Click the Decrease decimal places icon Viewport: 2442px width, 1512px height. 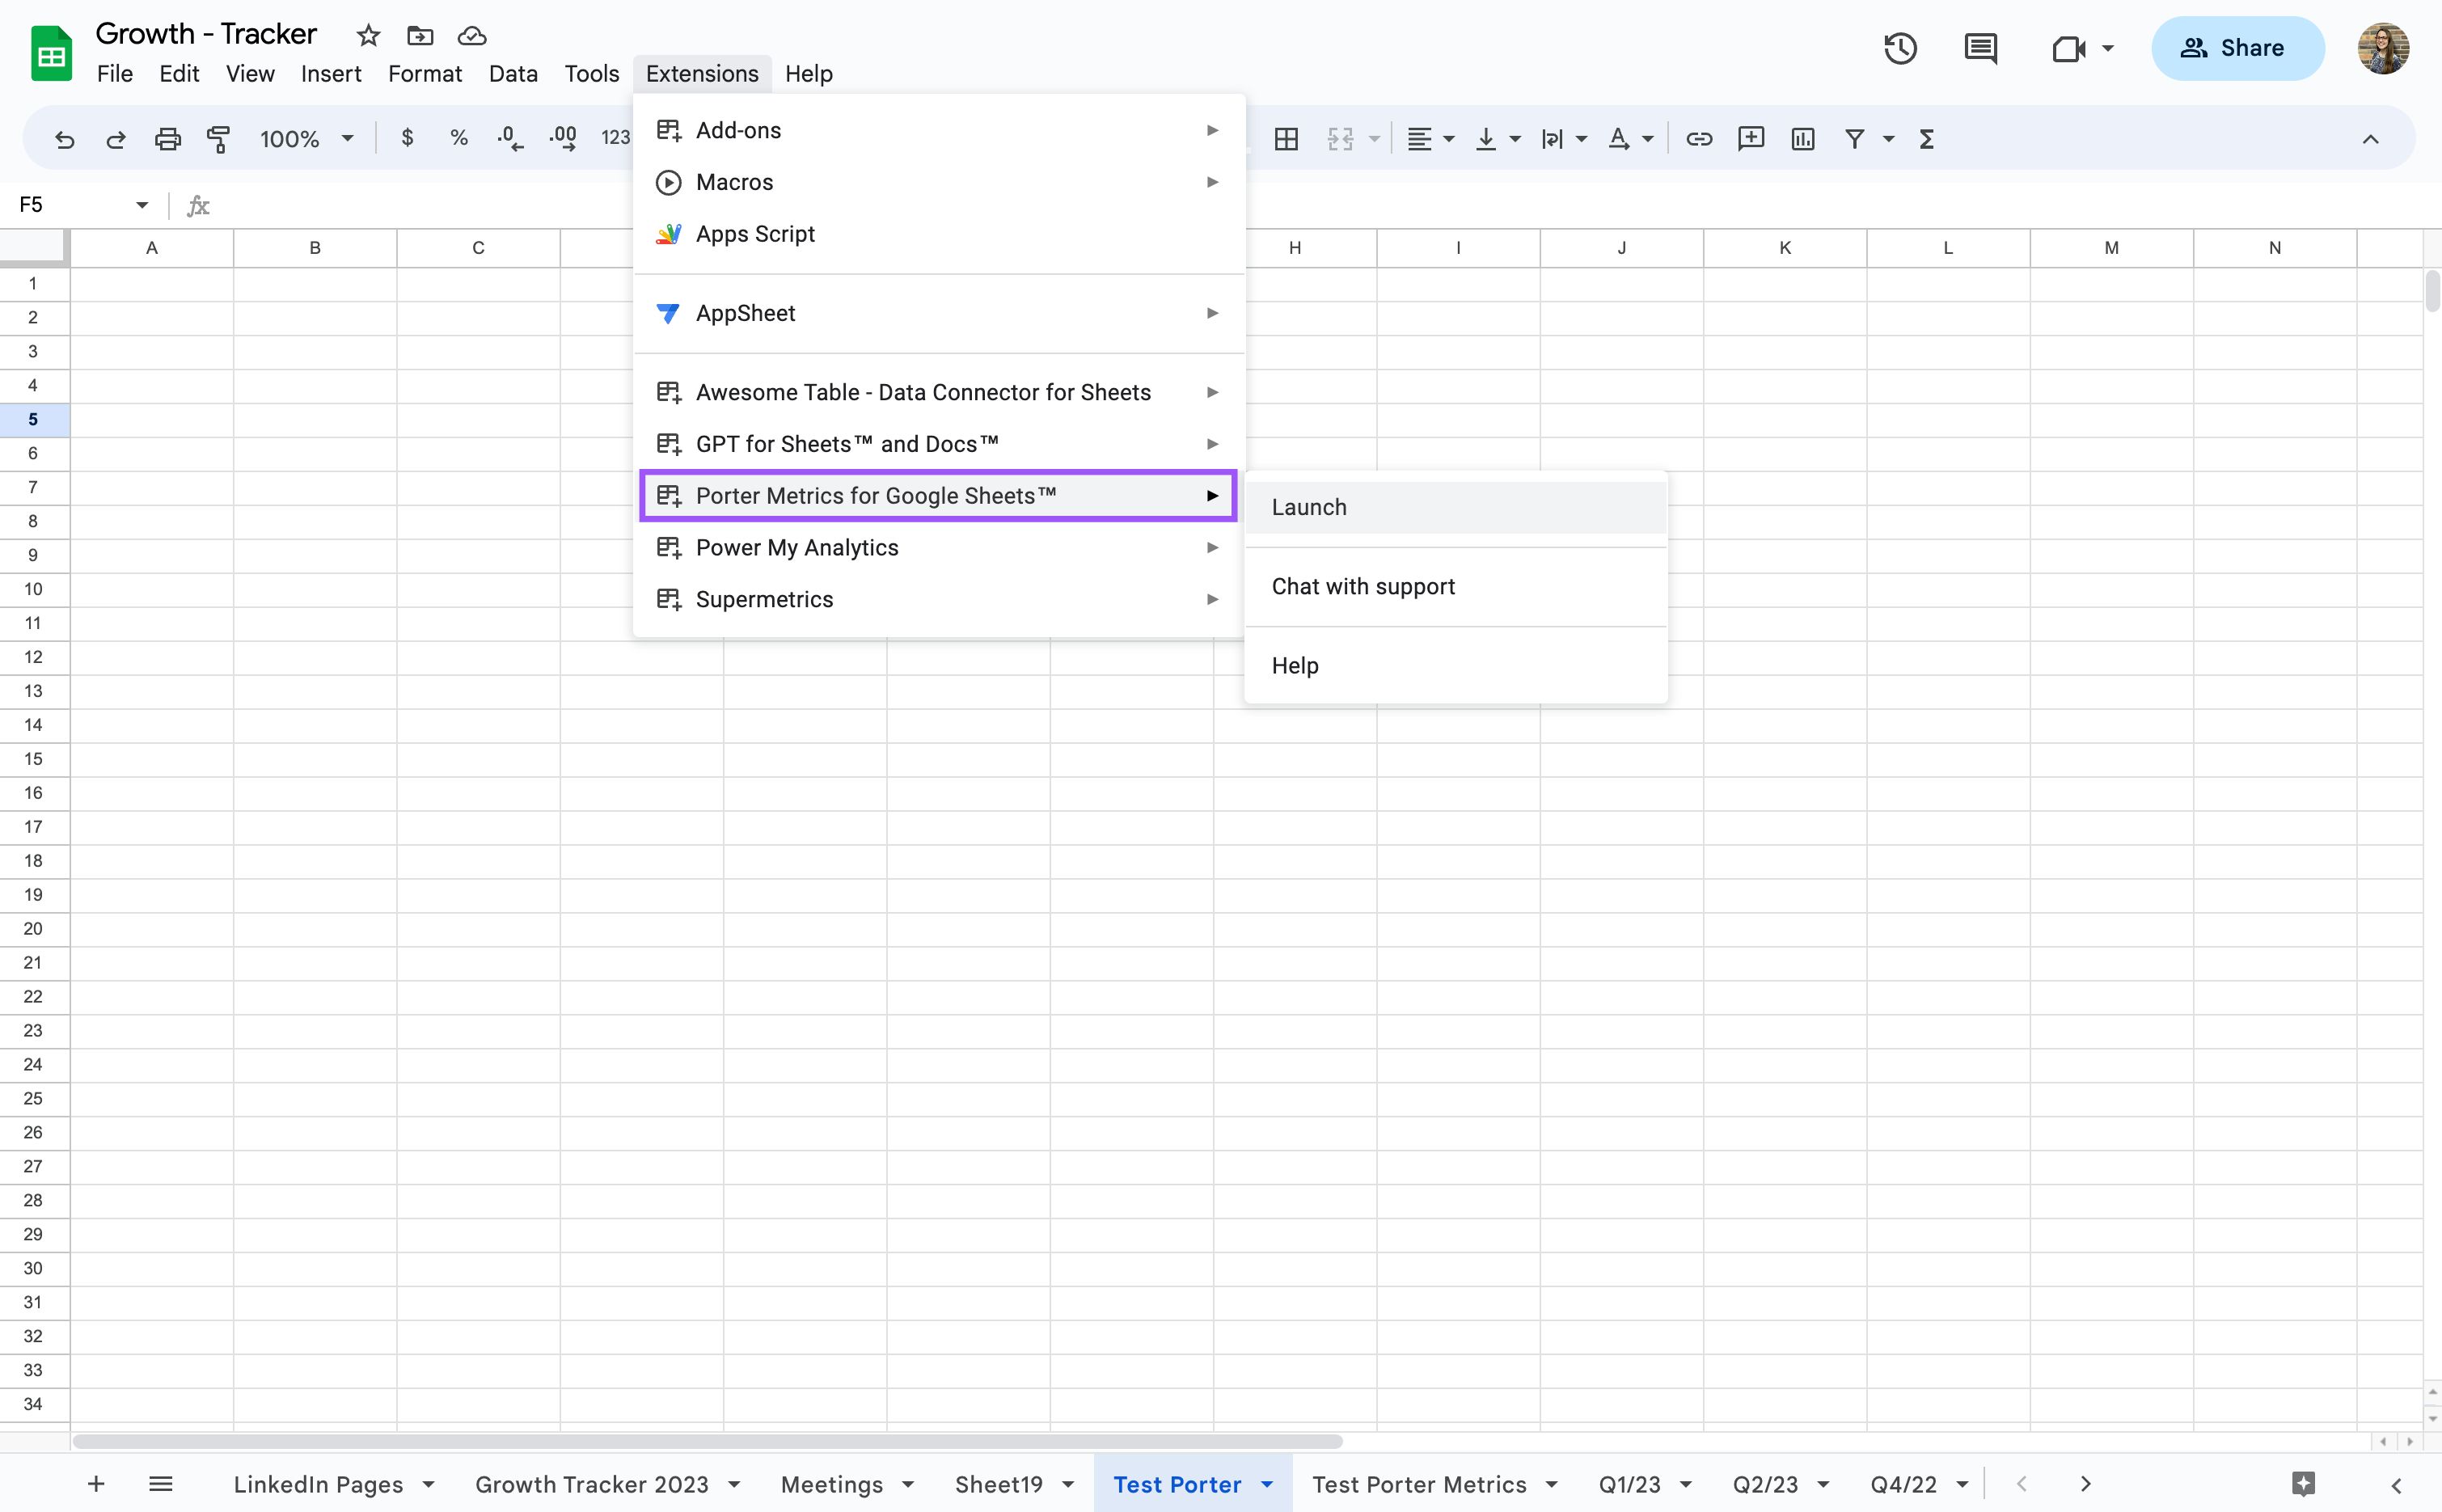point(510,138)
